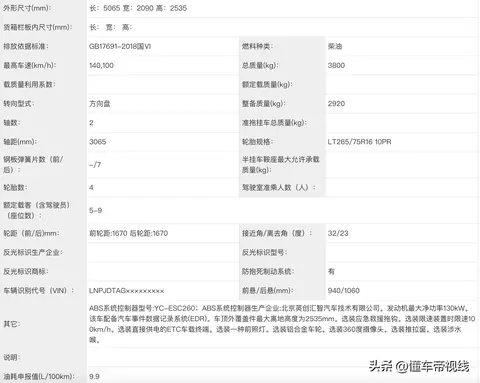This screenshot has width=480, height=383.
Task: Select the 钢板弹簧片数 label
Action: coord(33,164)
